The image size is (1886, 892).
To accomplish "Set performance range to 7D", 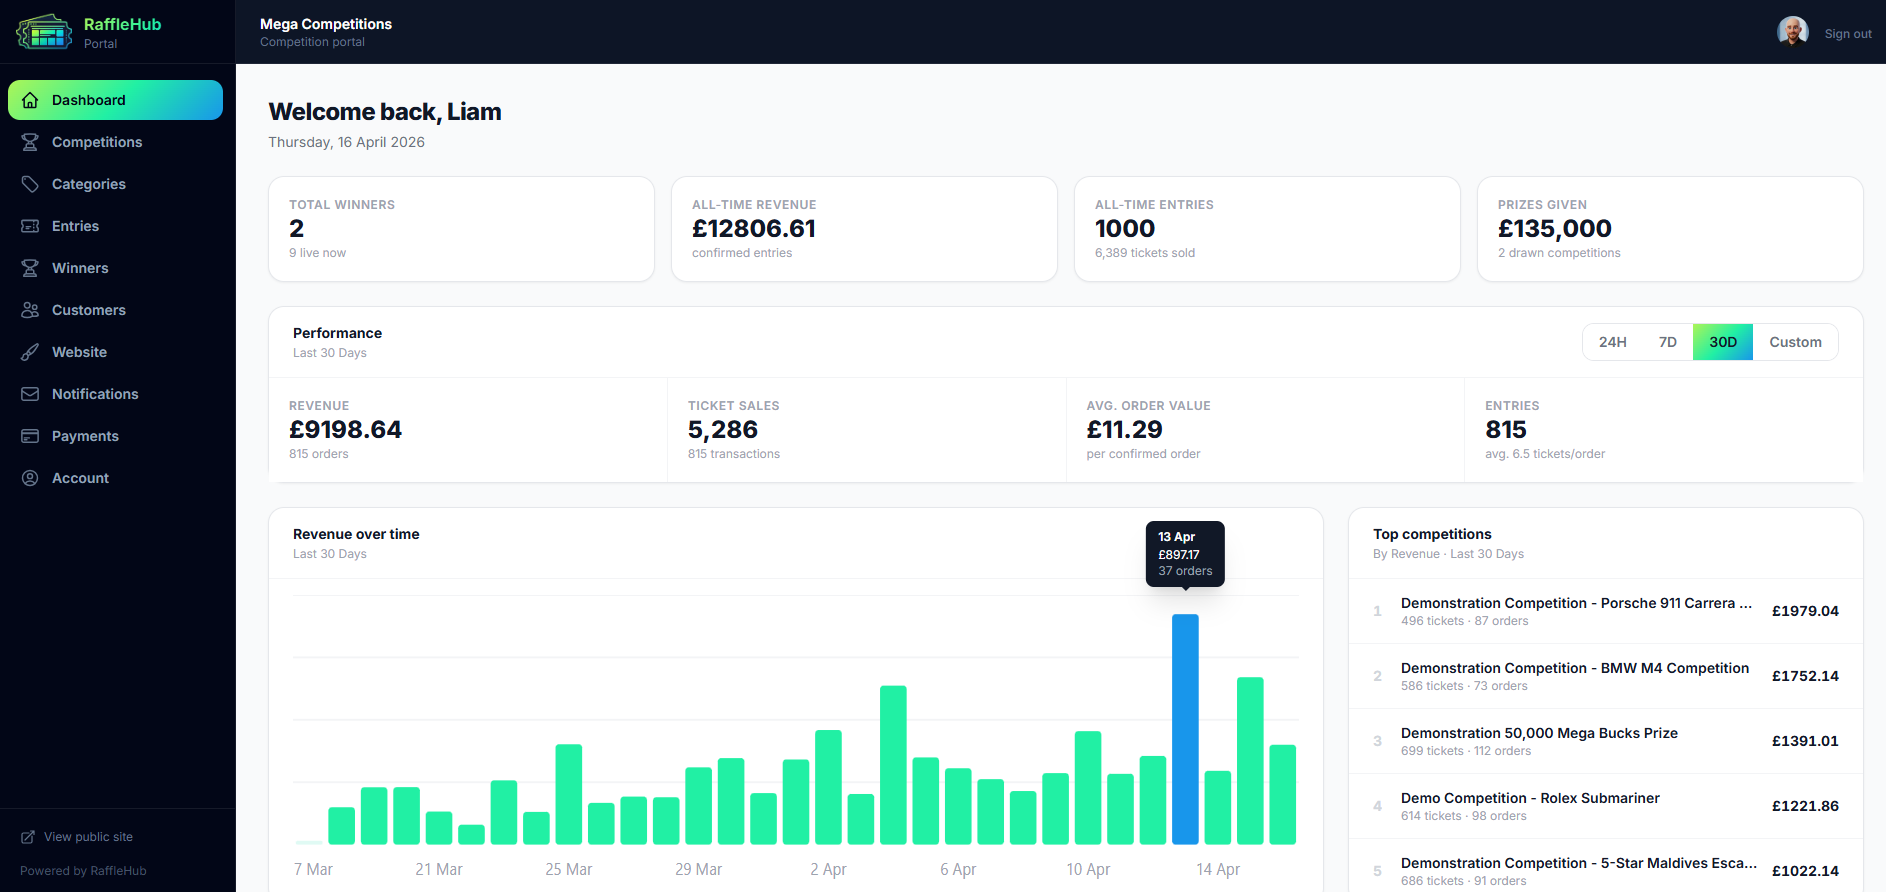I will point(1667,342).
